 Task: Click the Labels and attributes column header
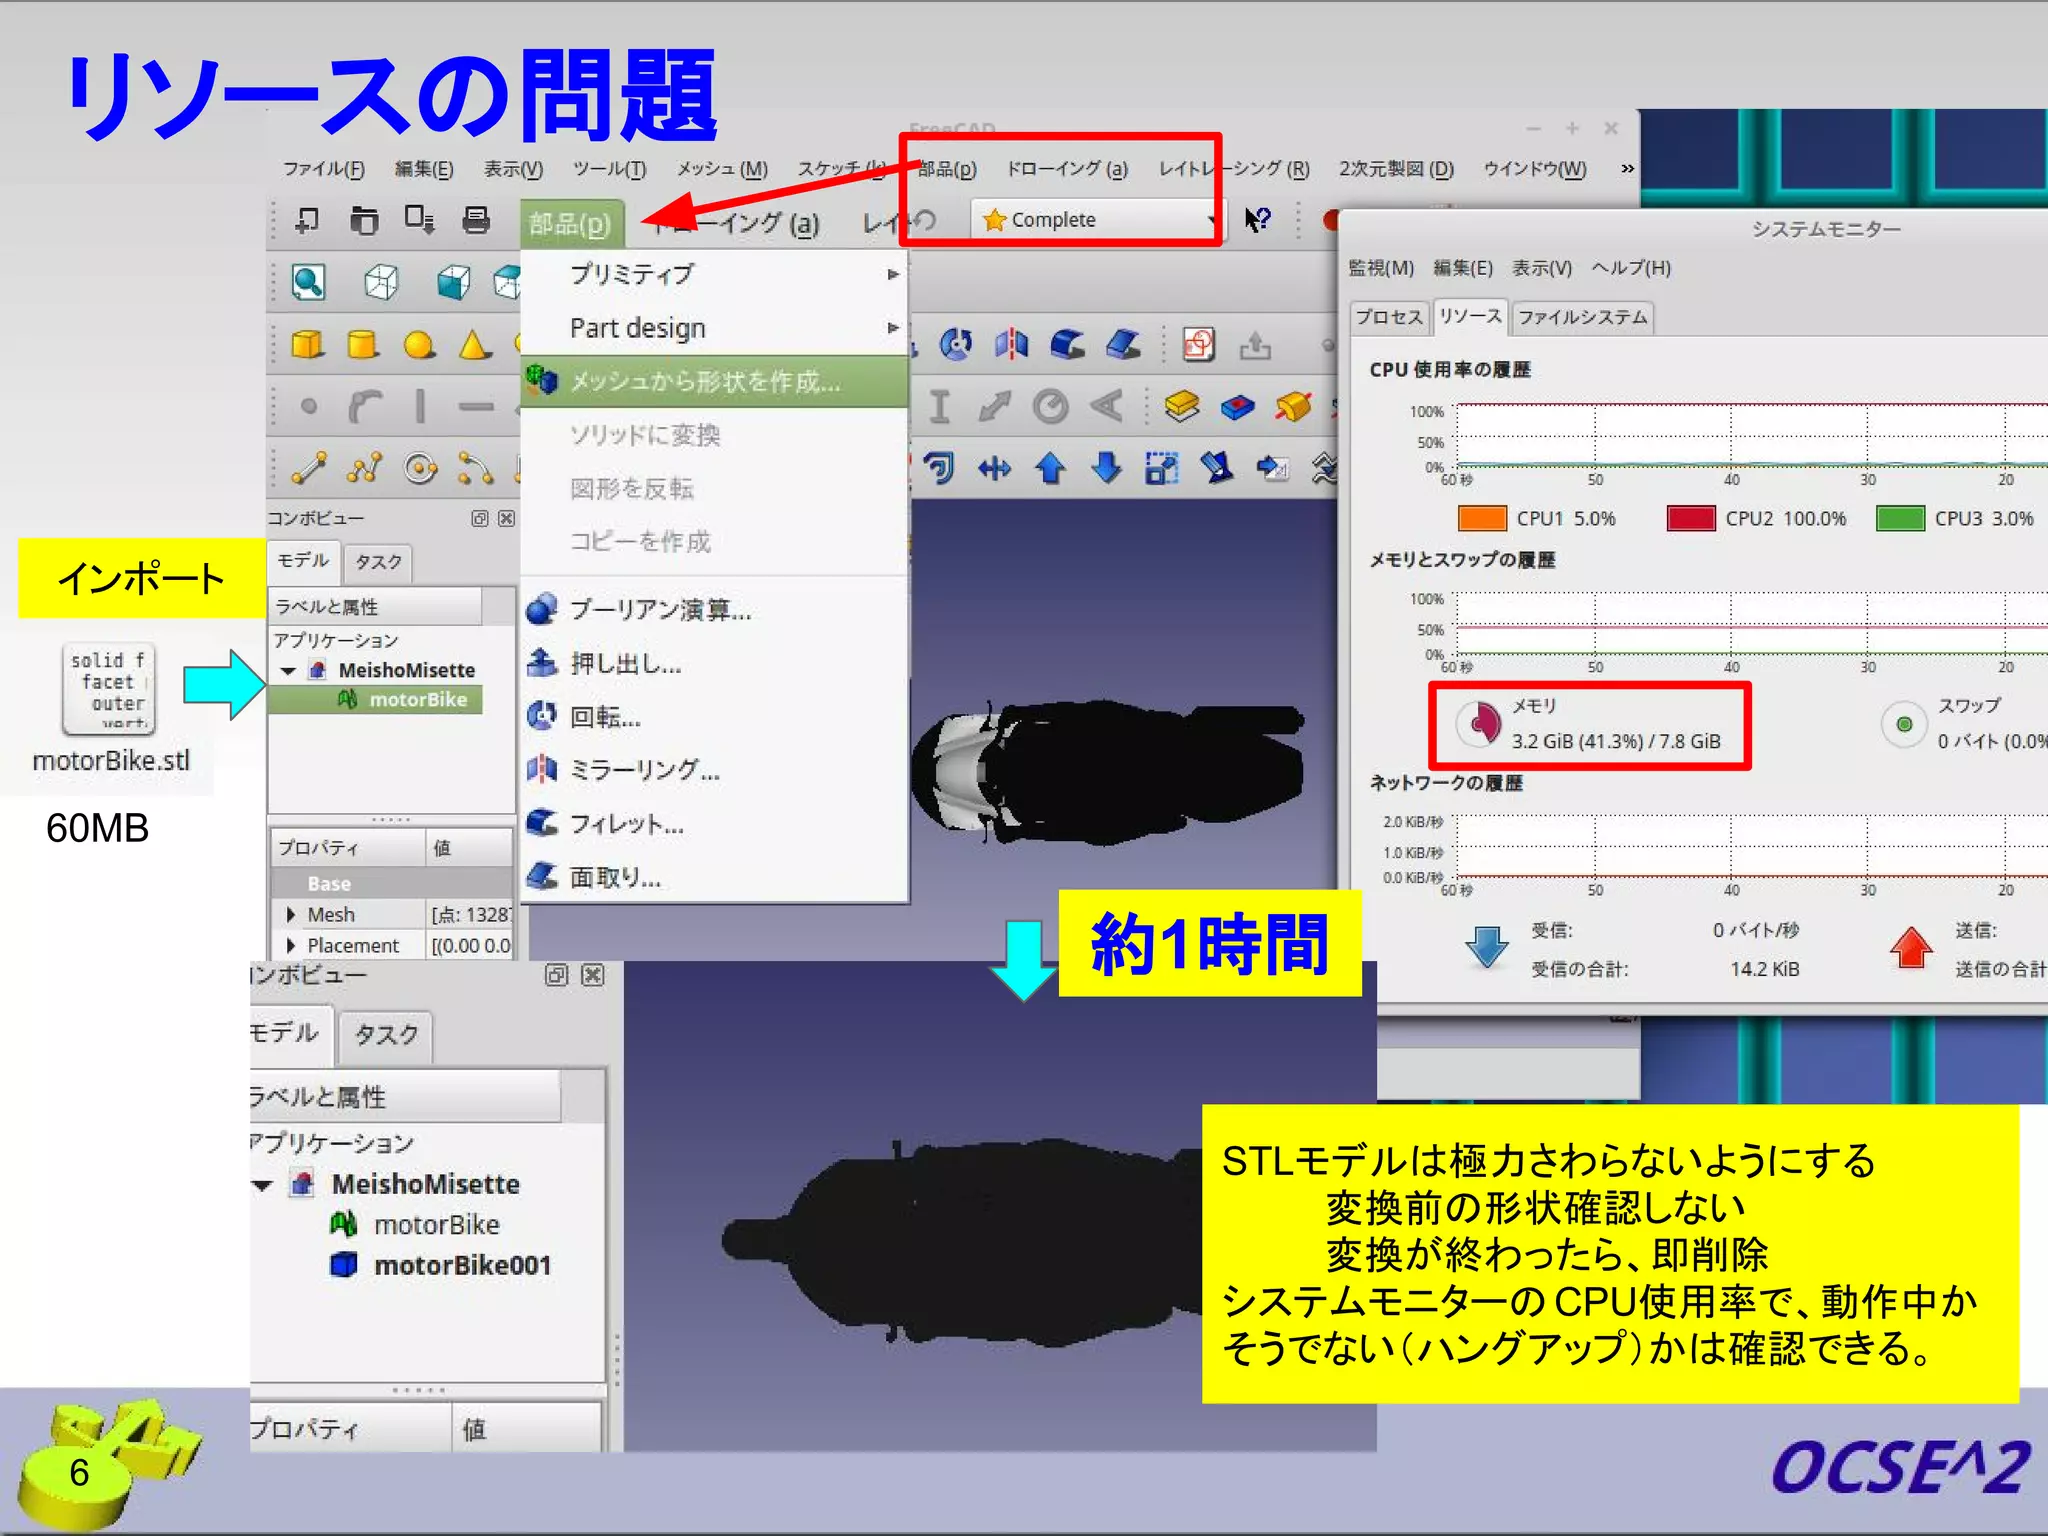click(x=376, y=606)
